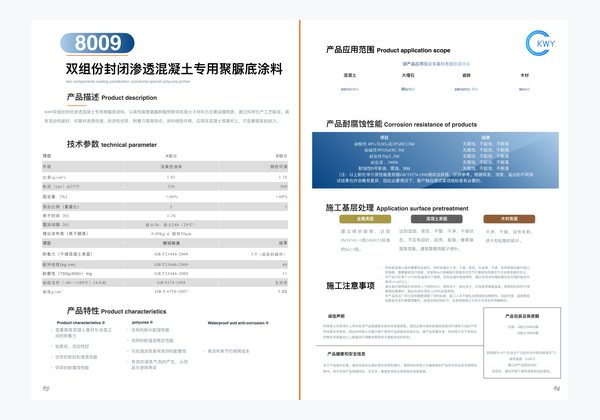This screenshot has width=600, height=420.
Task: Click the 产品包装及保质期 box title
Action: [x=522, y=316]
